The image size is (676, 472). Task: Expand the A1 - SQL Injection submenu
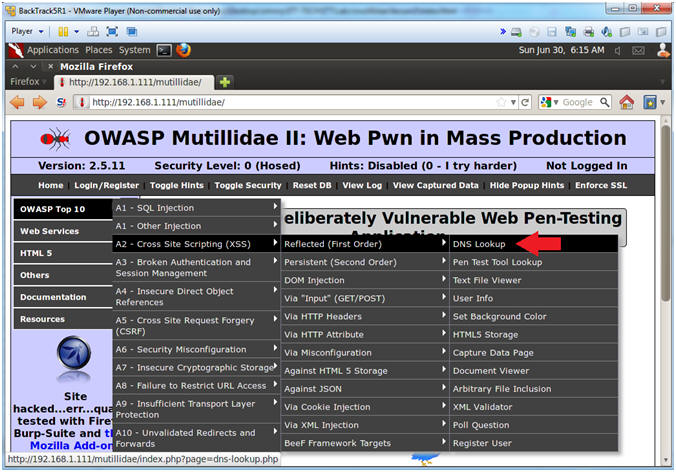click(x=195, y=208)
